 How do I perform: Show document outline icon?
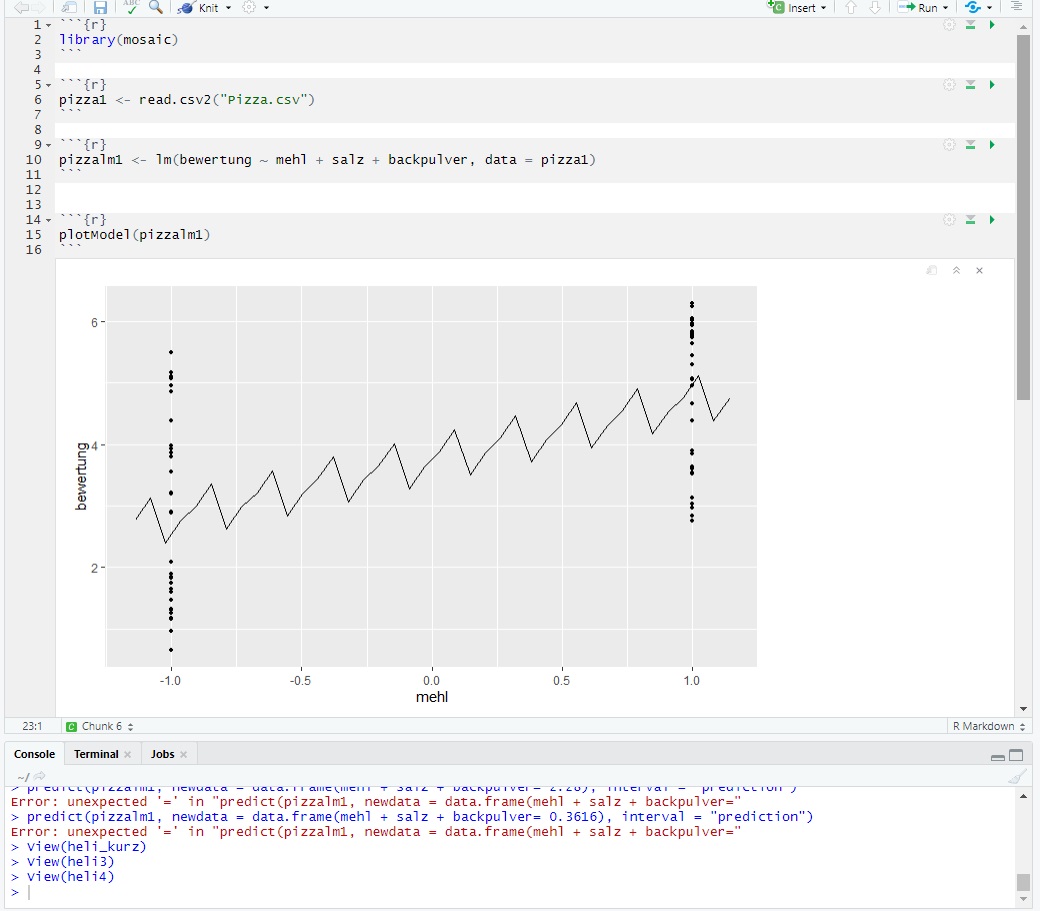click(1016, 7)
